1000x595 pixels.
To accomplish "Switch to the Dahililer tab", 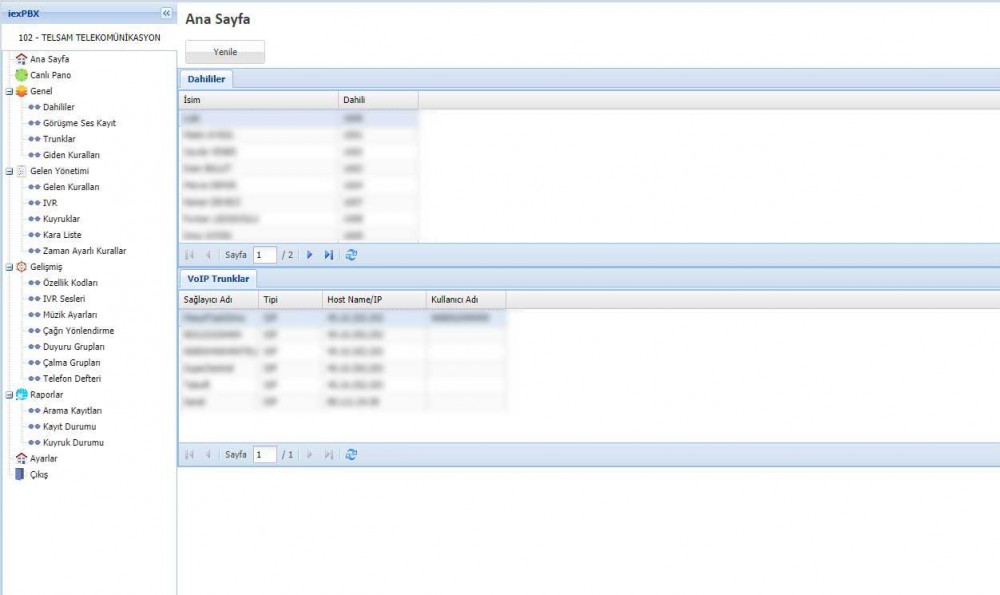I will point(206,79).
